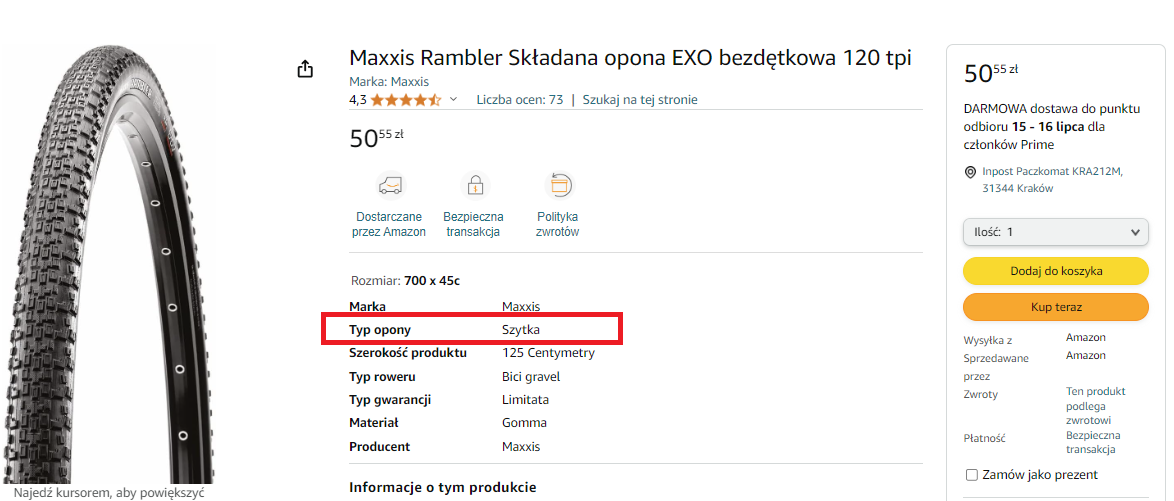Click 'Ten produkt podlega zwrotowi' link
The width and height of the screenshot is (1174, 501).
pos(1096,406)
